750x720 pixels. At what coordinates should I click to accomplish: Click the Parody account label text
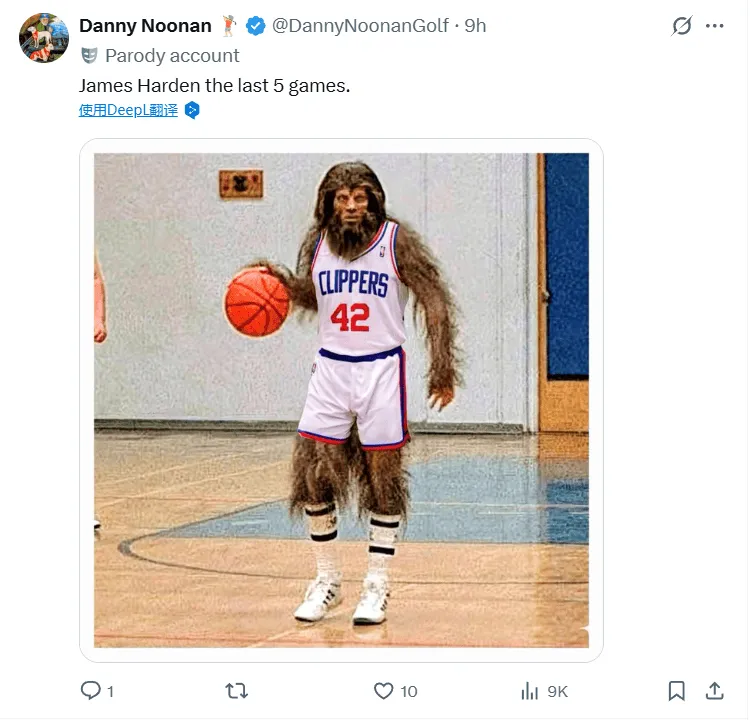pyautogui.click(x=172, y=56)
